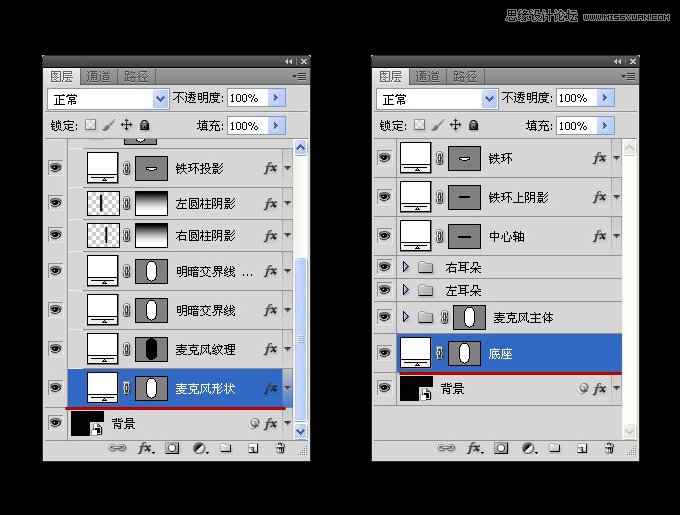Collapse left panel with double-arrow button
This screenshot has width=680, height=515.
(x=288, y=62)
